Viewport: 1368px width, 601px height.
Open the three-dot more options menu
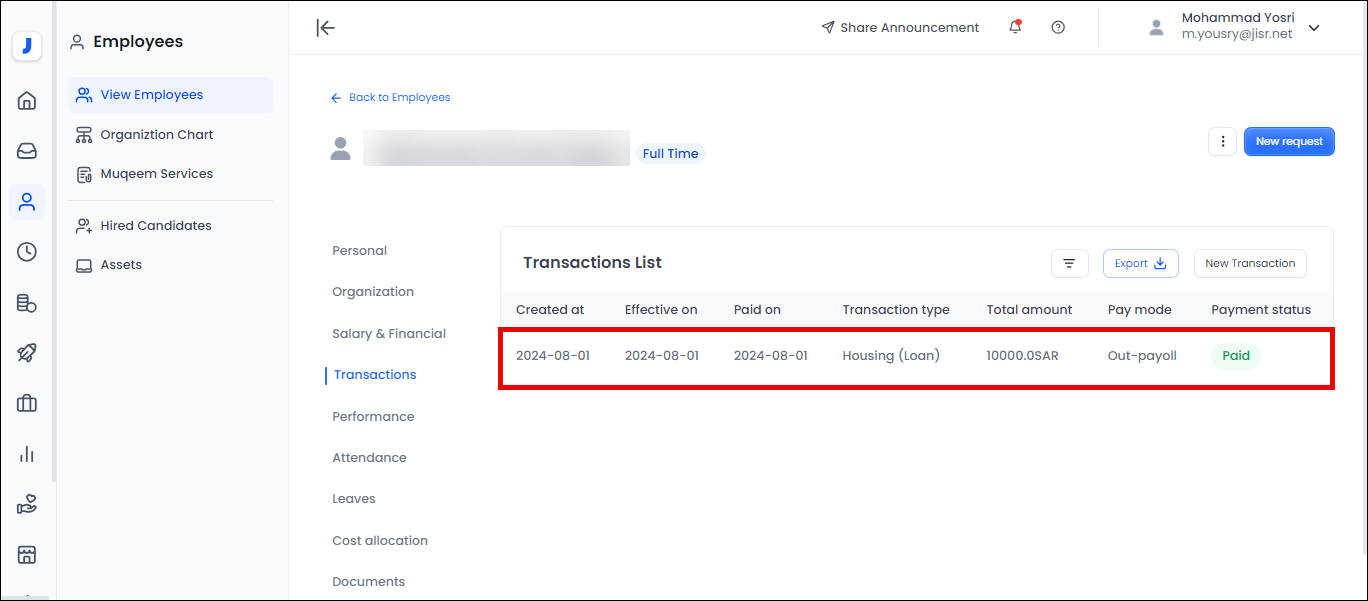(1222, 142)
